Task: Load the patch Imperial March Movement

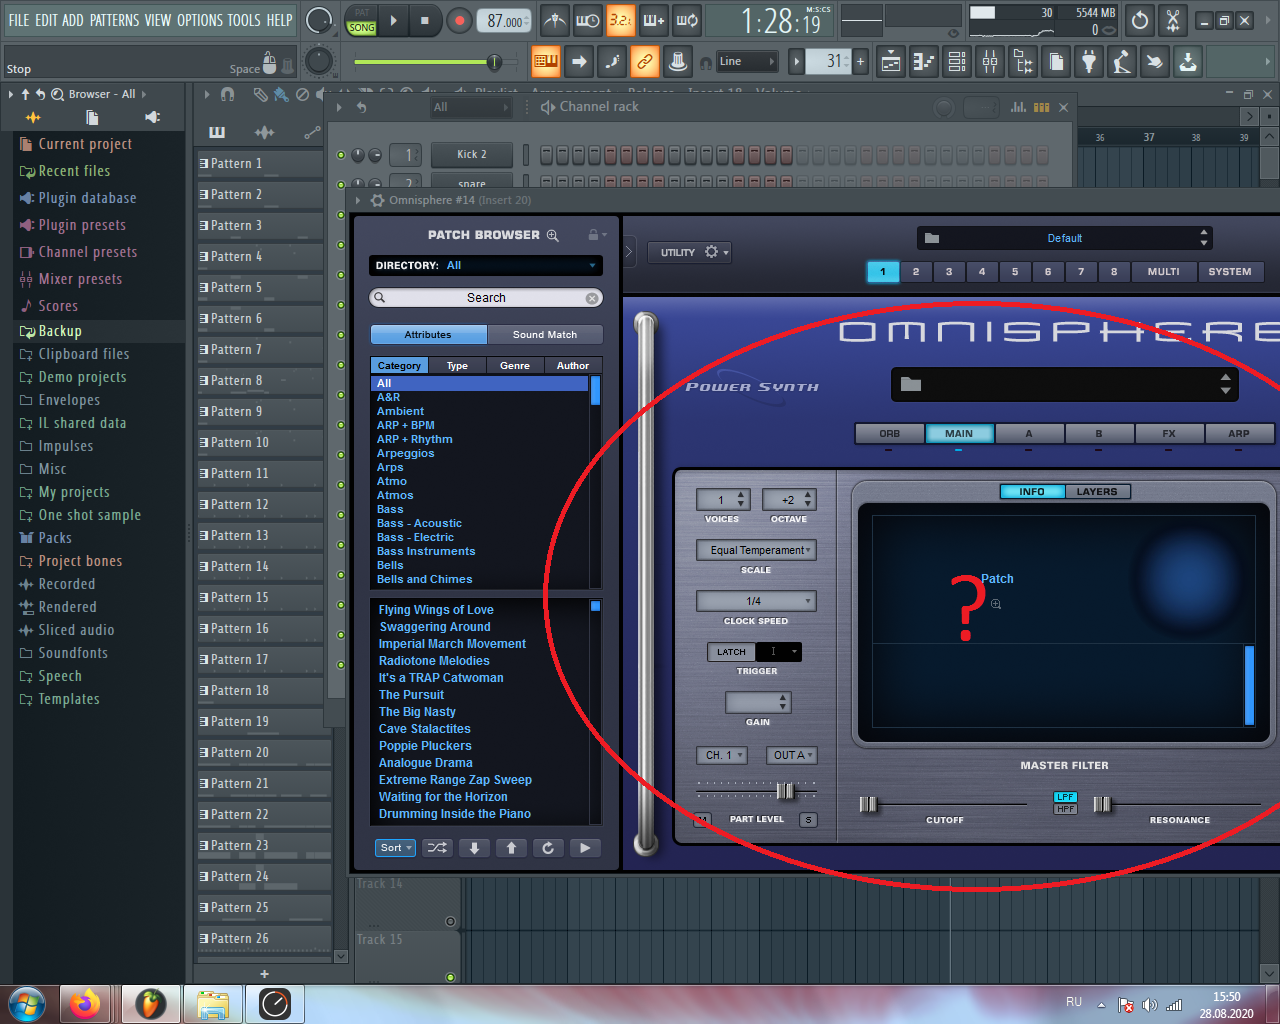Action: 452,644
